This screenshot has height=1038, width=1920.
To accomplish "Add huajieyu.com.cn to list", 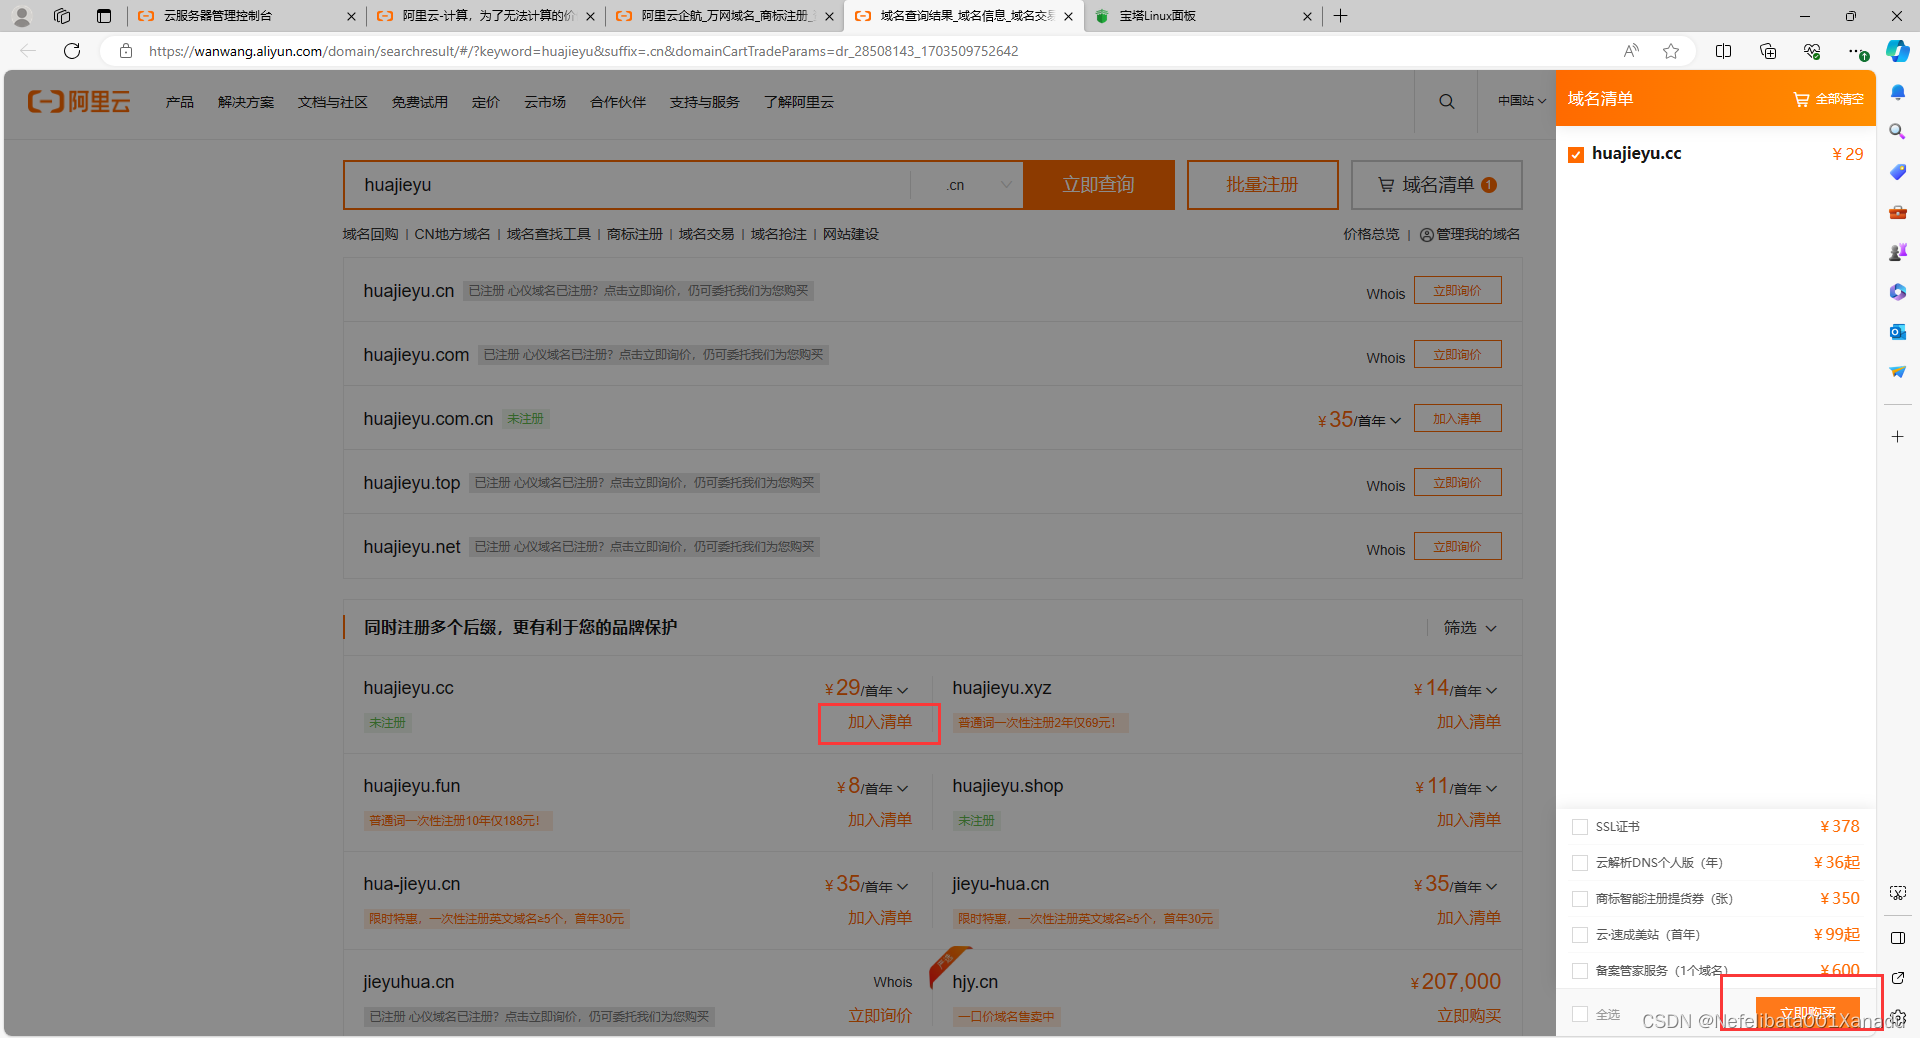I will click(1457, 419).
